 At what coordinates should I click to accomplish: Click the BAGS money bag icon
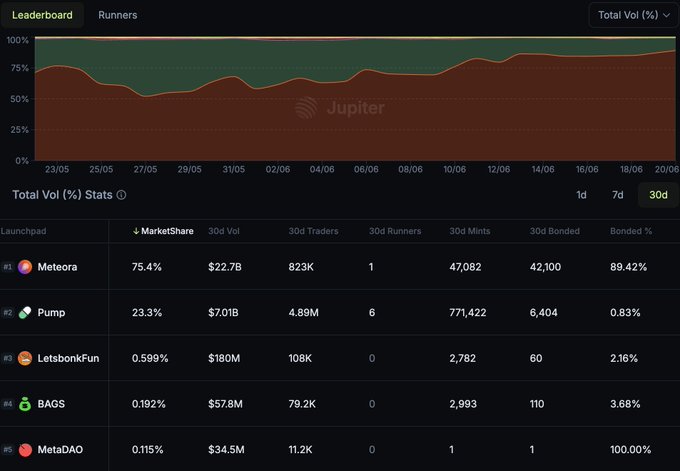click(x=25, y=404)
